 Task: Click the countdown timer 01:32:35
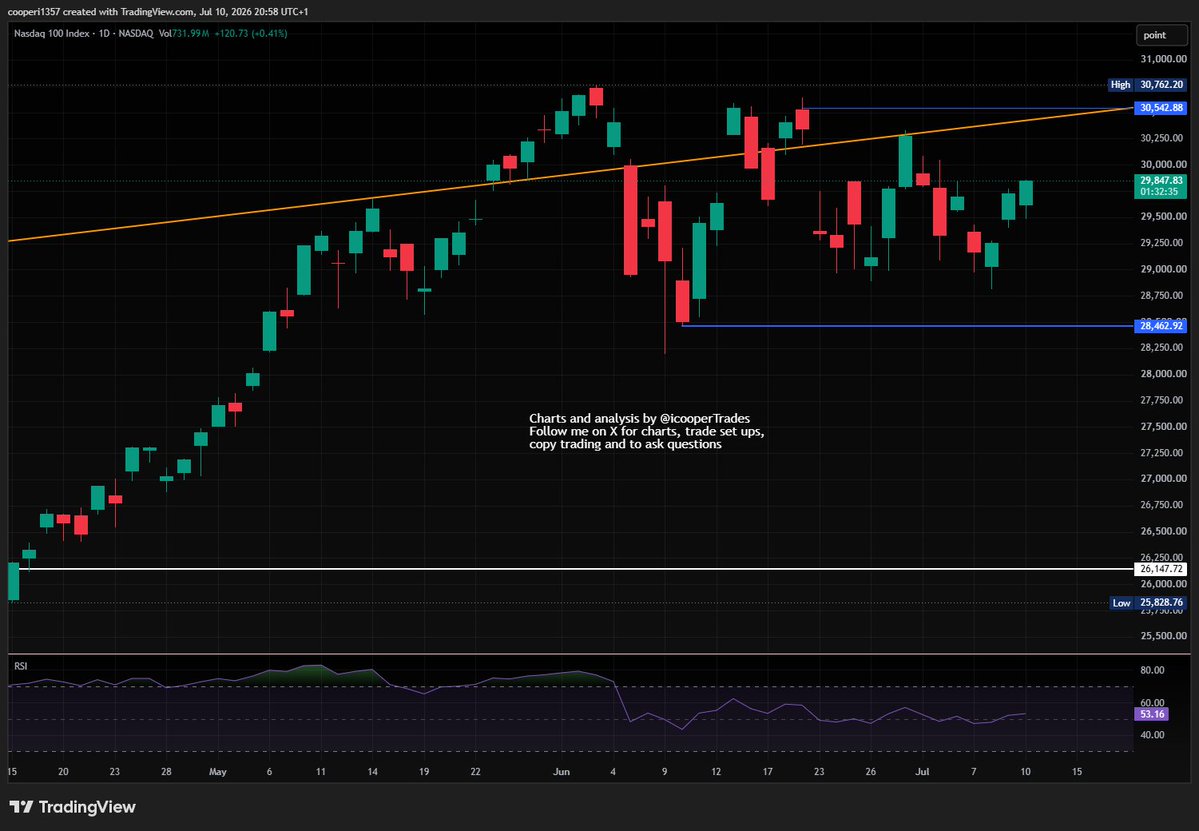(x=1161, y=192)
